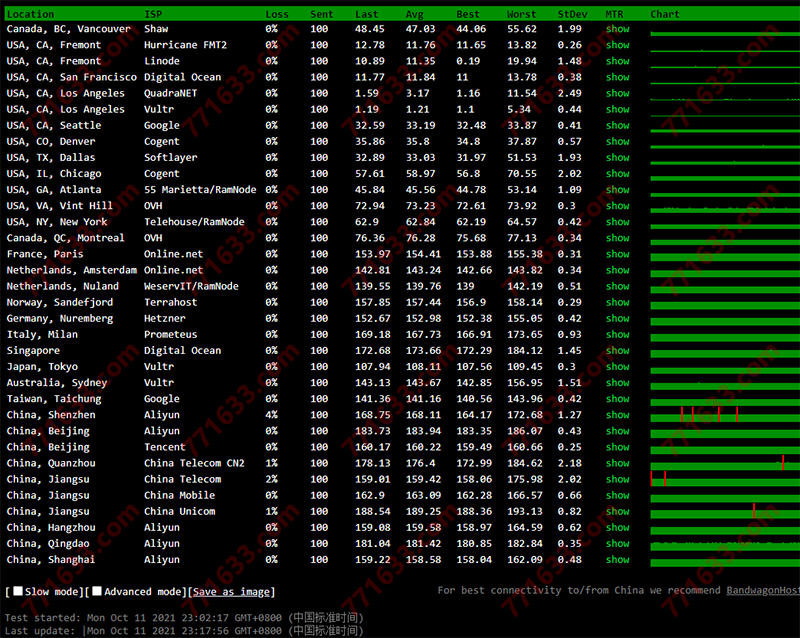Click the Jiangsu China Unicom latency chart

[725, 511]
